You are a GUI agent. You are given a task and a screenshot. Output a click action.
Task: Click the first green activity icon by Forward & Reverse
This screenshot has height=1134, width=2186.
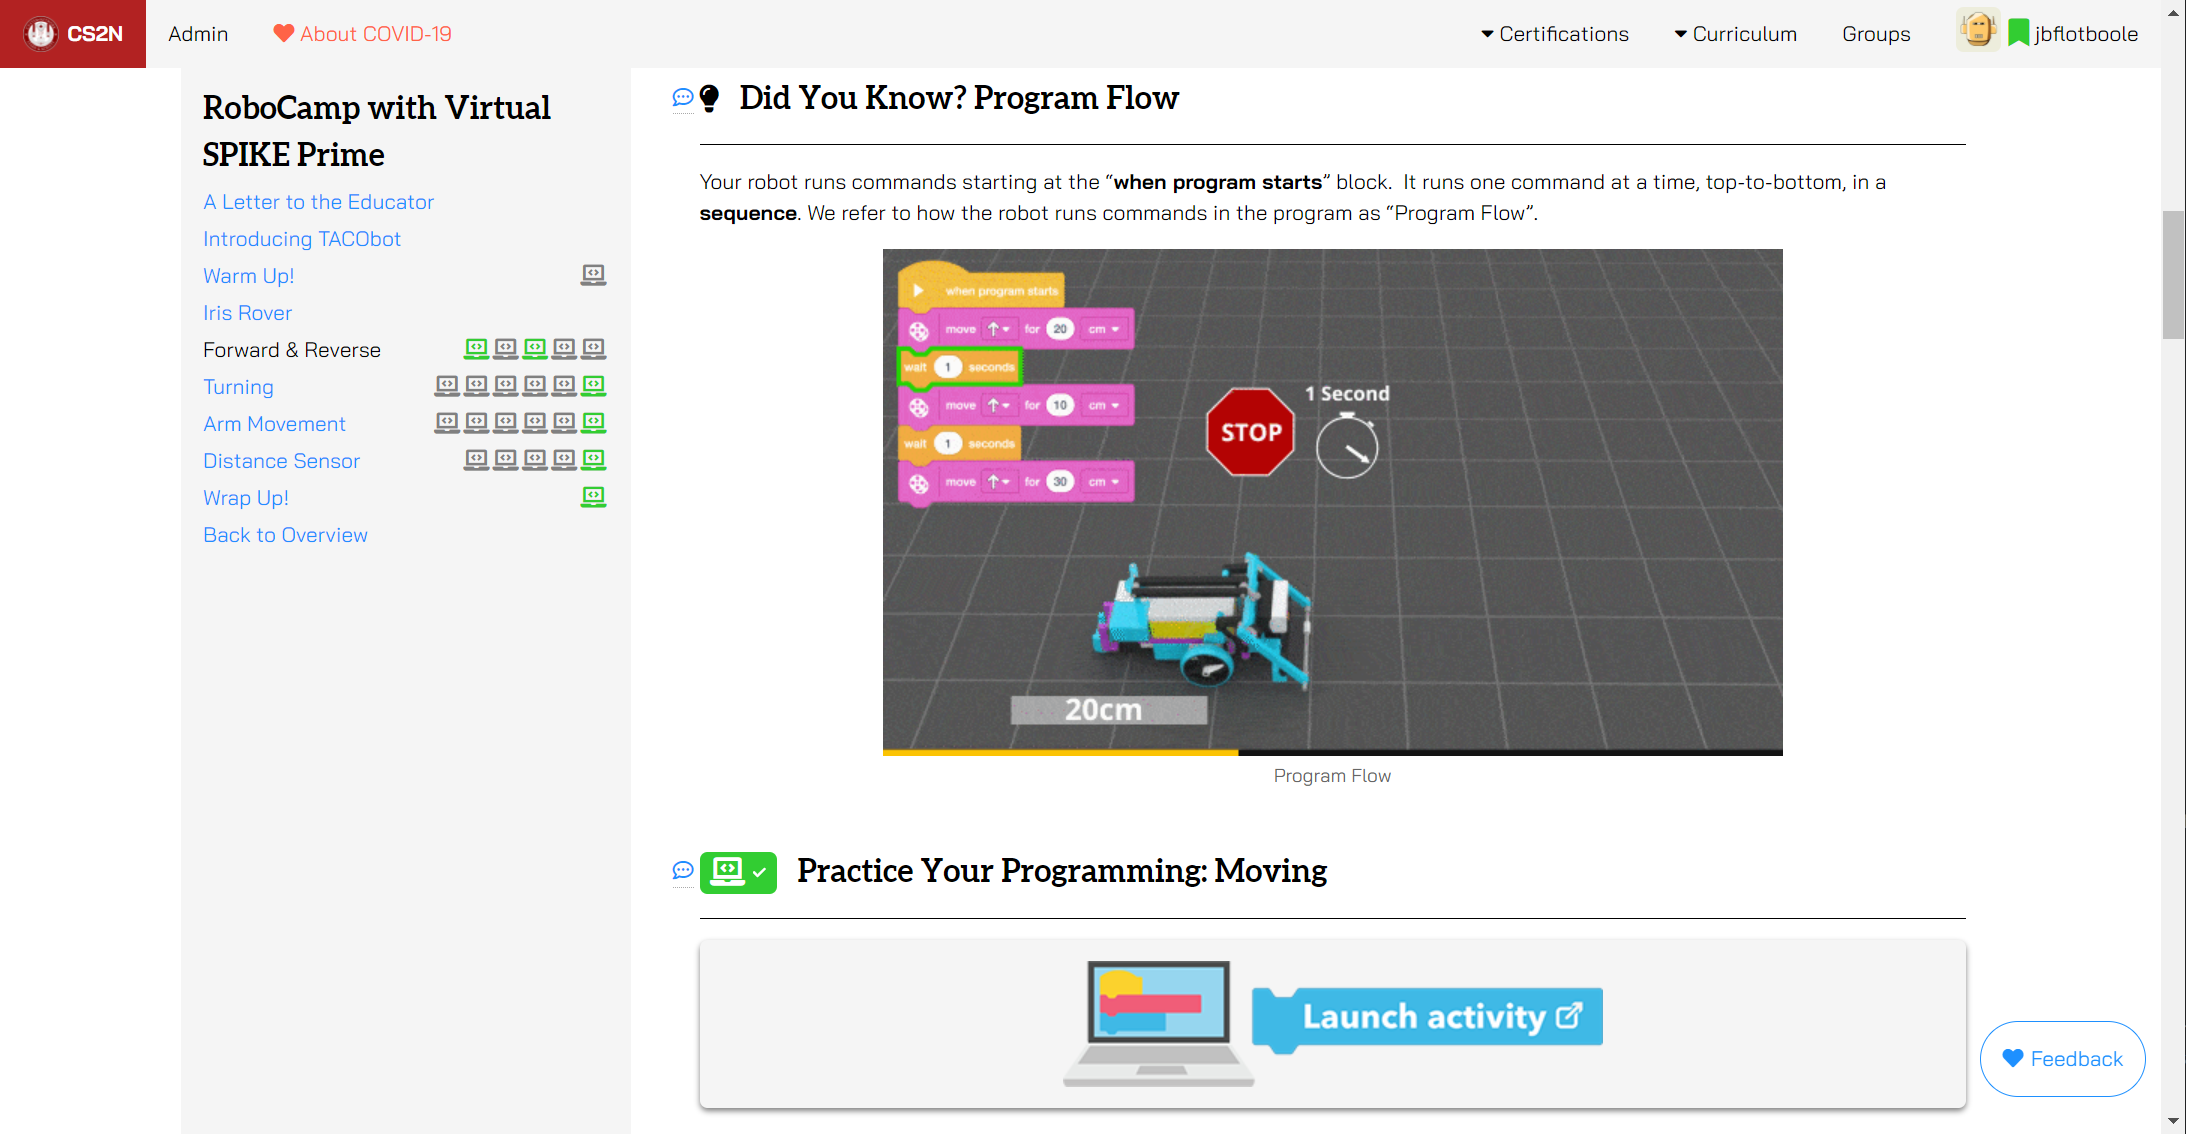click(x=473, y=347)
